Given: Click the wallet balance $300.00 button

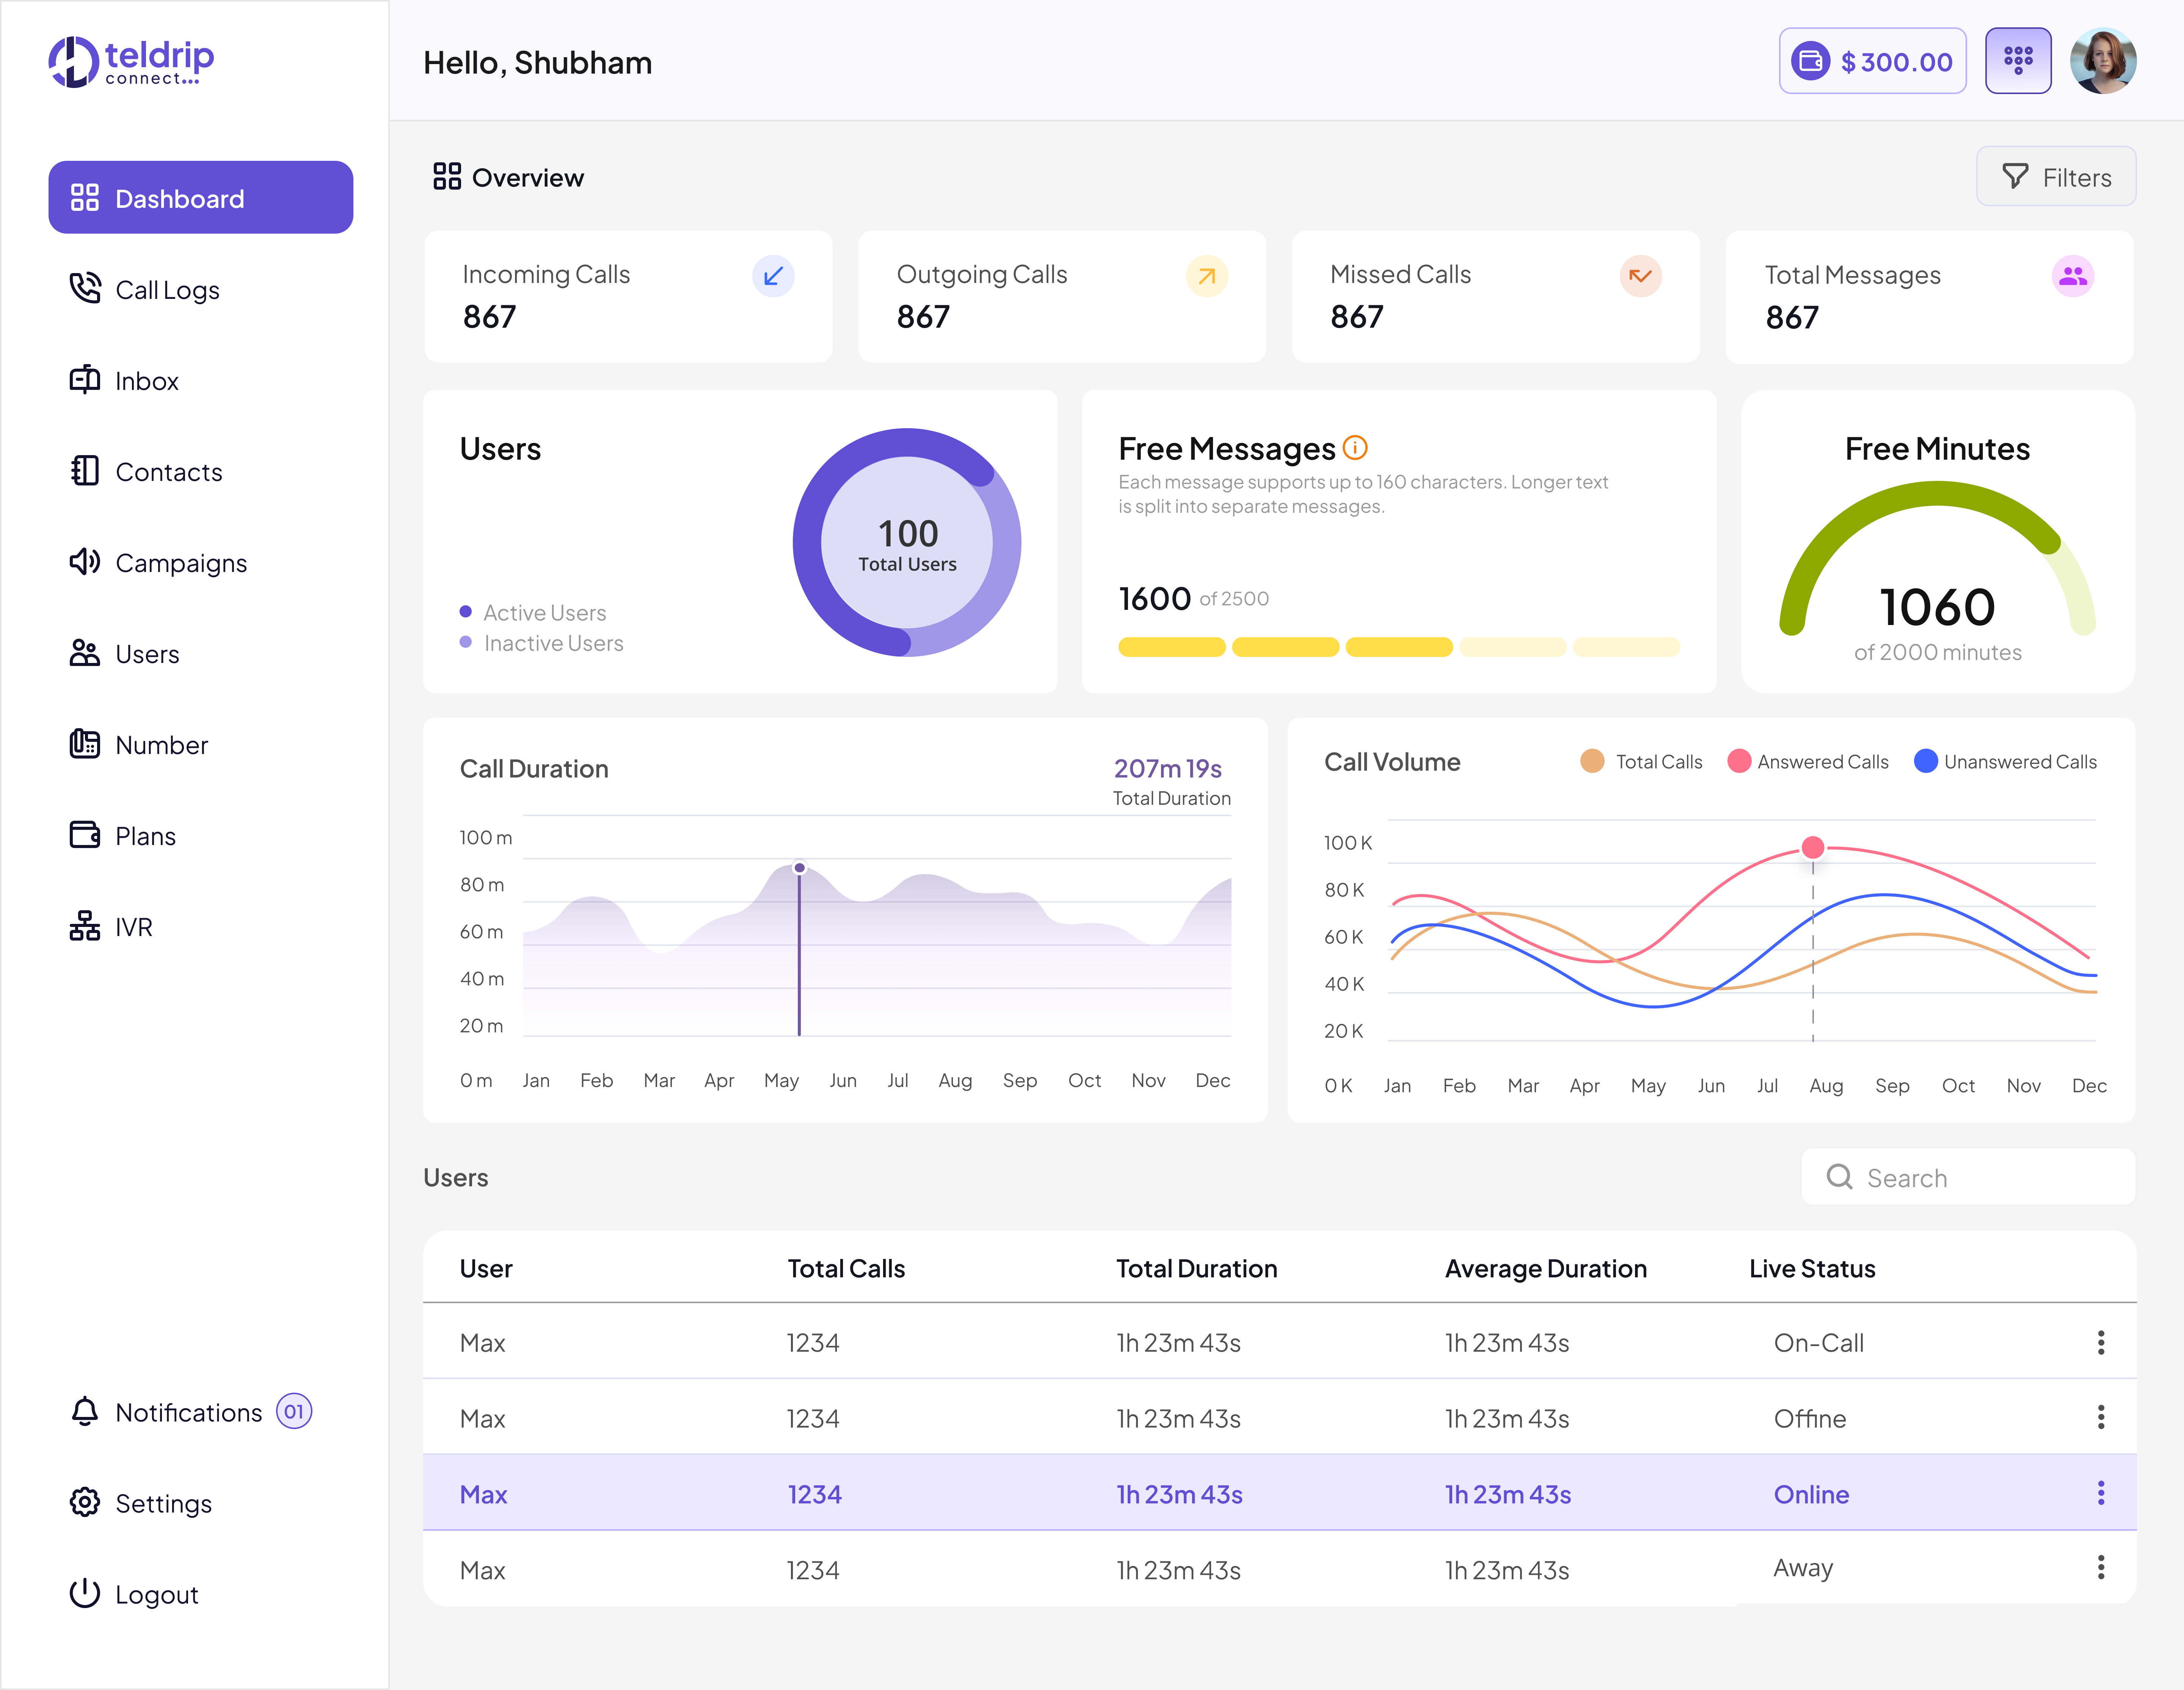Looking at the screenshot, I should (x=1871, y=61).
